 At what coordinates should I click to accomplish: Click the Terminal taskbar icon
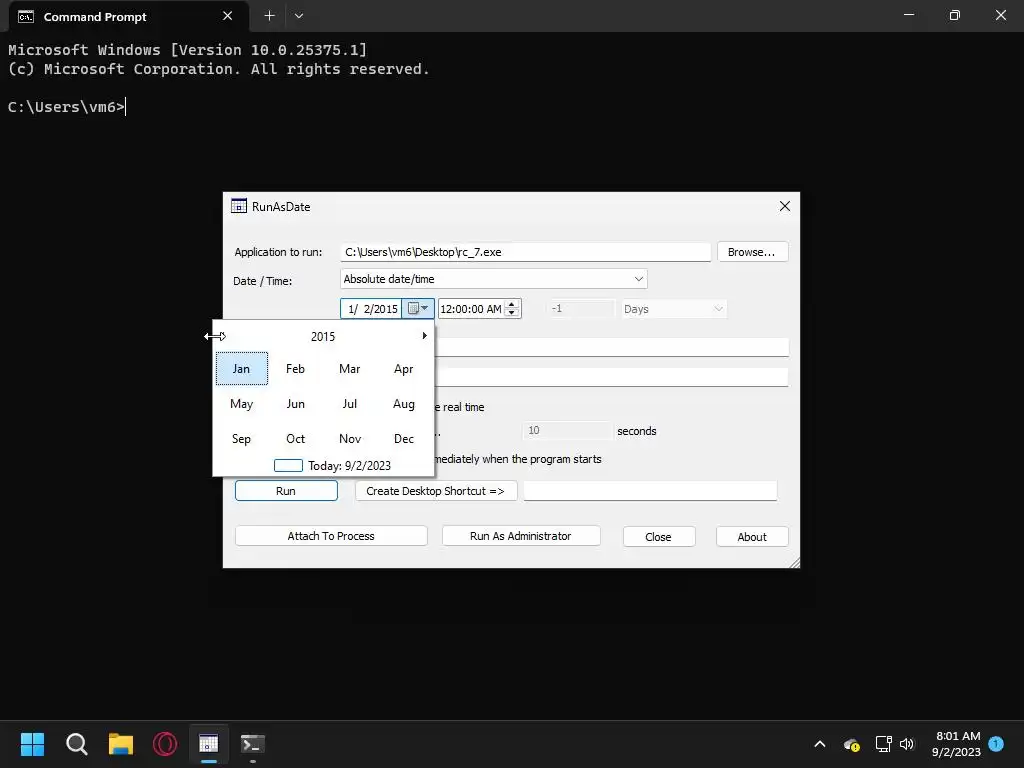pyautogui.click(x=253, y=744)
